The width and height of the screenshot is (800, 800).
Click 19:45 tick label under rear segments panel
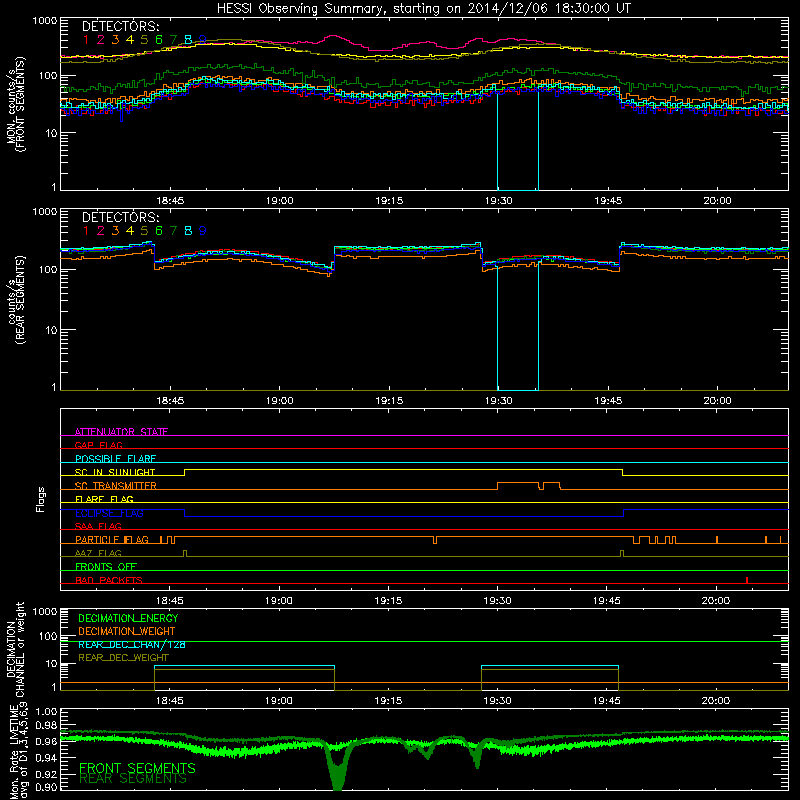(x=608, y=401)
